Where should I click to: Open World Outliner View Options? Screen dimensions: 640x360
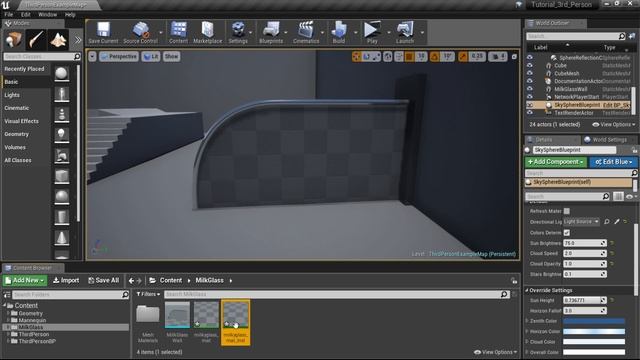click(x=613, y=124)
